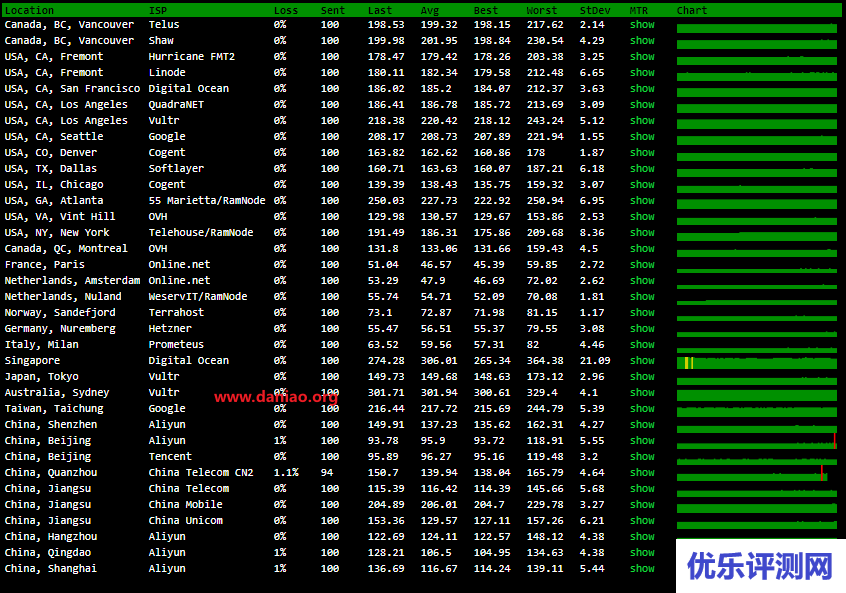Open show link for Italy, Milan

[x=642, y=345]
